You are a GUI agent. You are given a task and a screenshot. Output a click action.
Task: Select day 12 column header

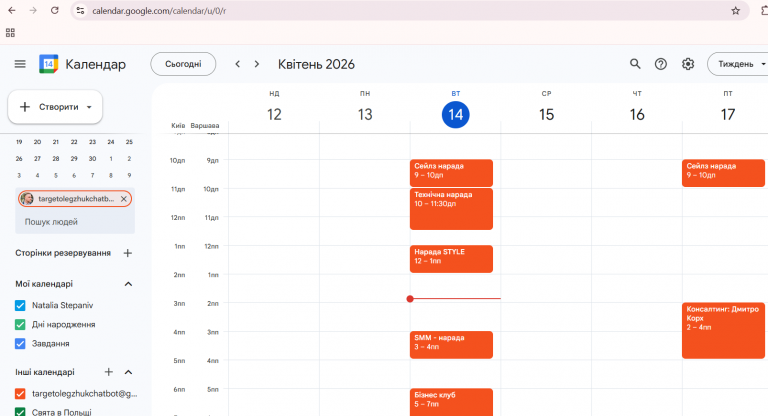tap(274, 115)
